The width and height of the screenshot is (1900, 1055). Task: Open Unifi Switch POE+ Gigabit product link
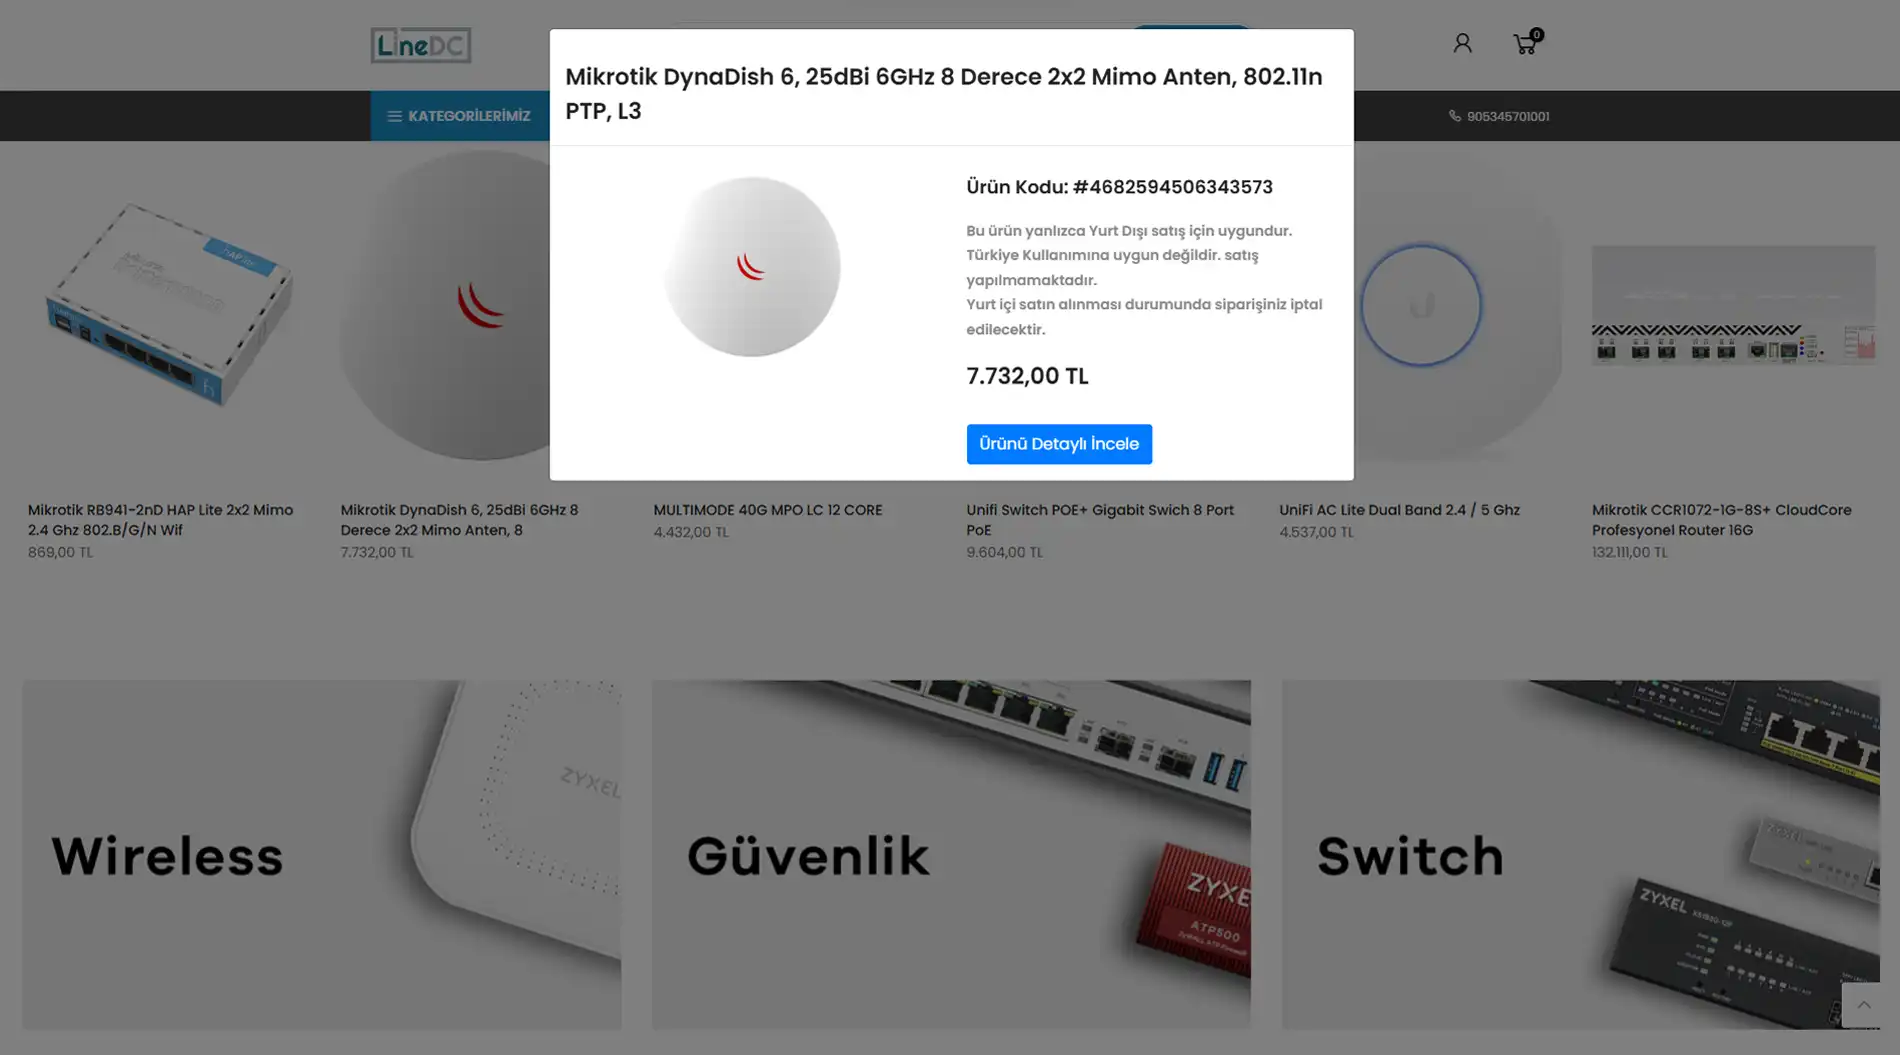(1100, 520)
